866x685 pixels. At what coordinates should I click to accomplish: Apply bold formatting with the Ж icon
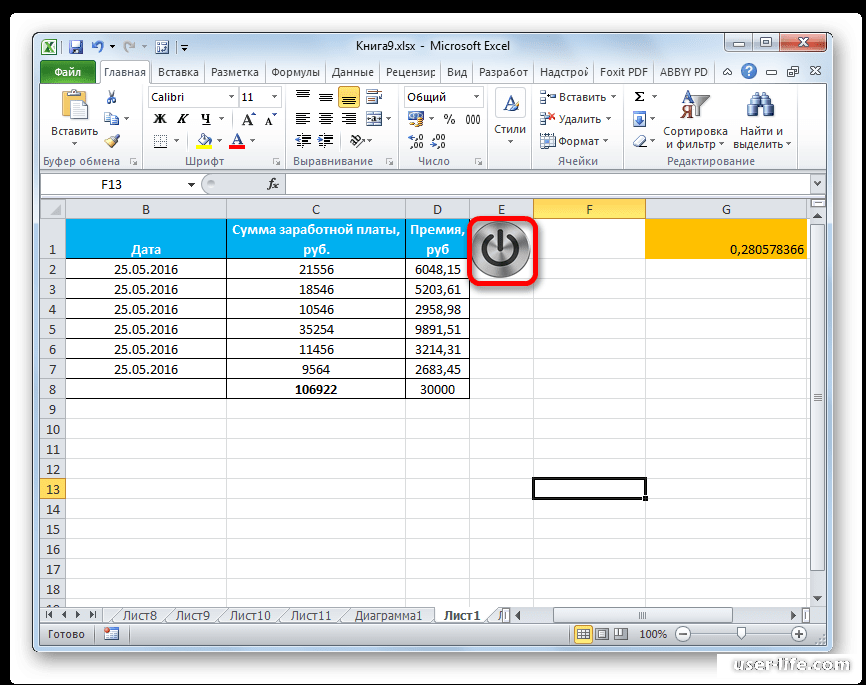click(x=158, y=118)
